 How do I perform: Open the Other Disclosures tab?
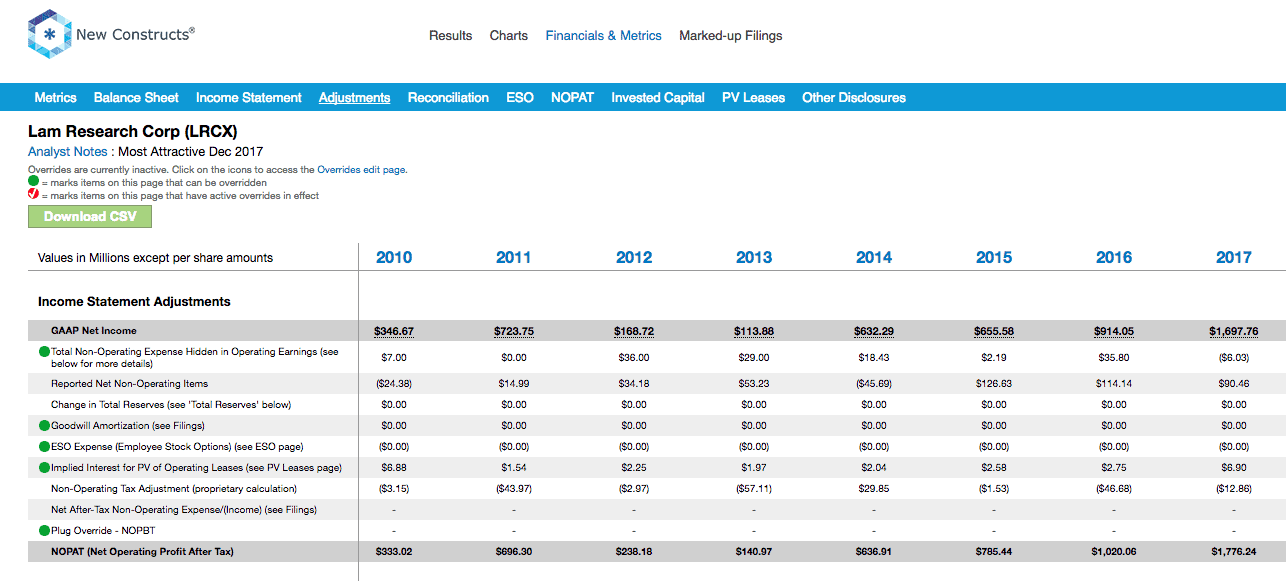tap(854, 97)
